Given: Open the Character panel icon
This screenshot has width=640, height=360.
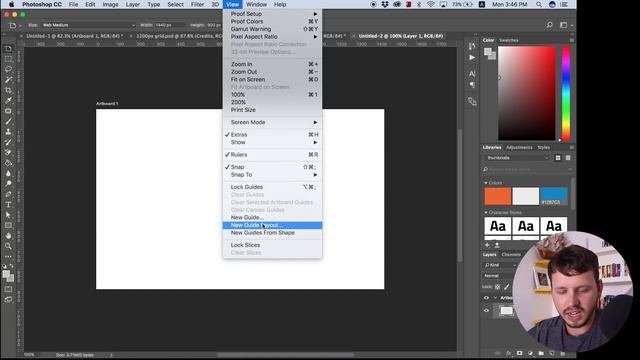Looking at the screenshot, I should pyautogui.click(x=472, y=74).
